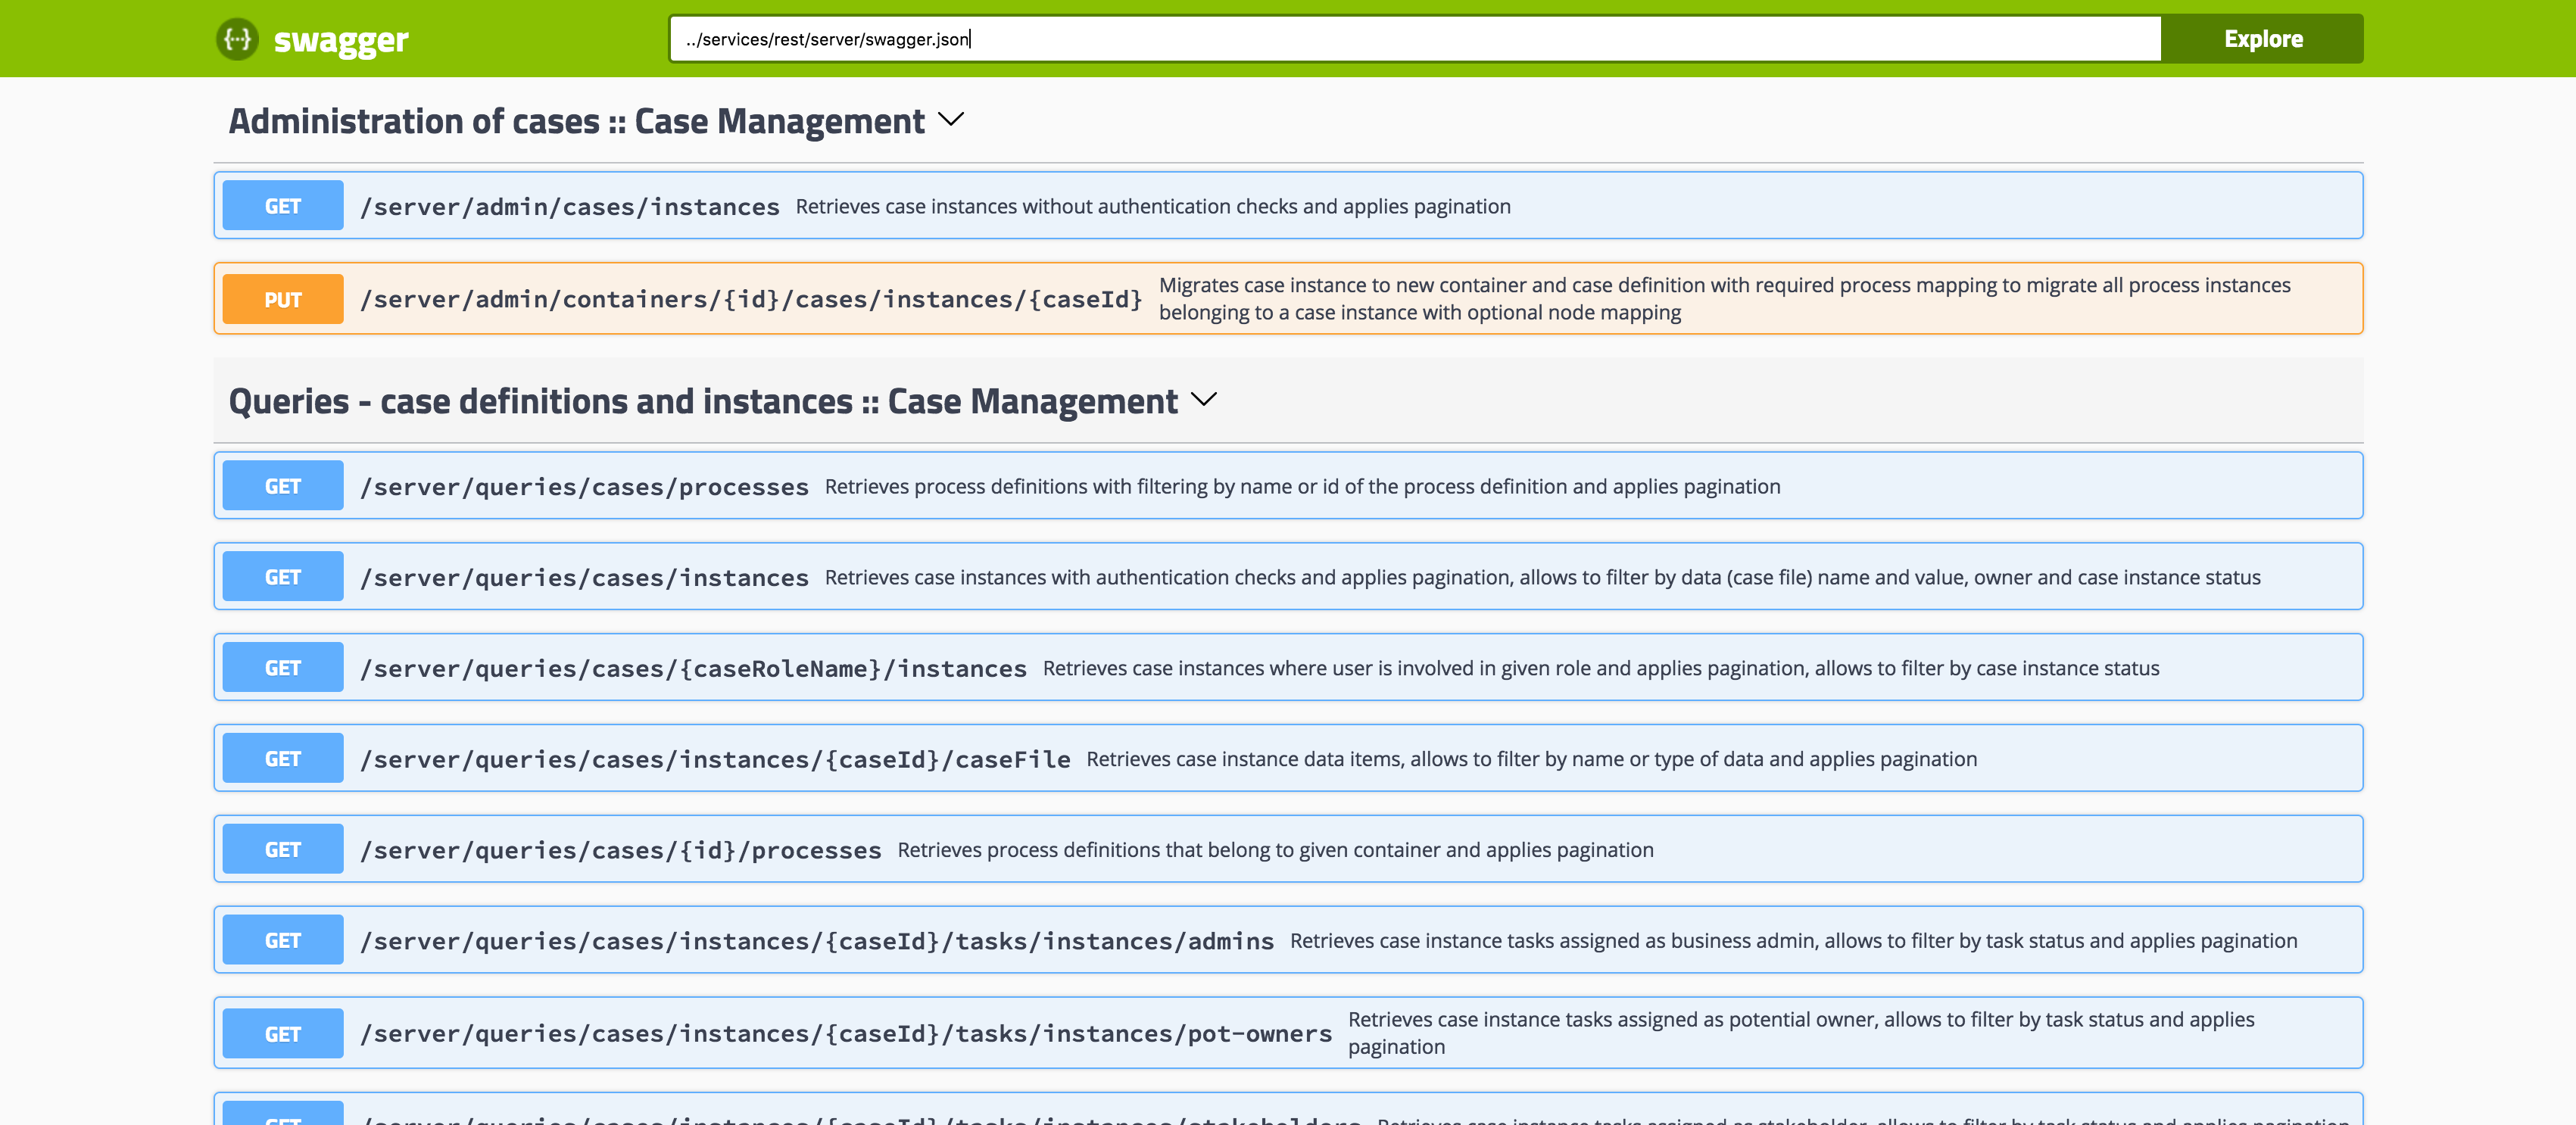Click the swagger.json URL input field
Viewport: 2576px width, 1125px height.
[x=1414, y=39]
